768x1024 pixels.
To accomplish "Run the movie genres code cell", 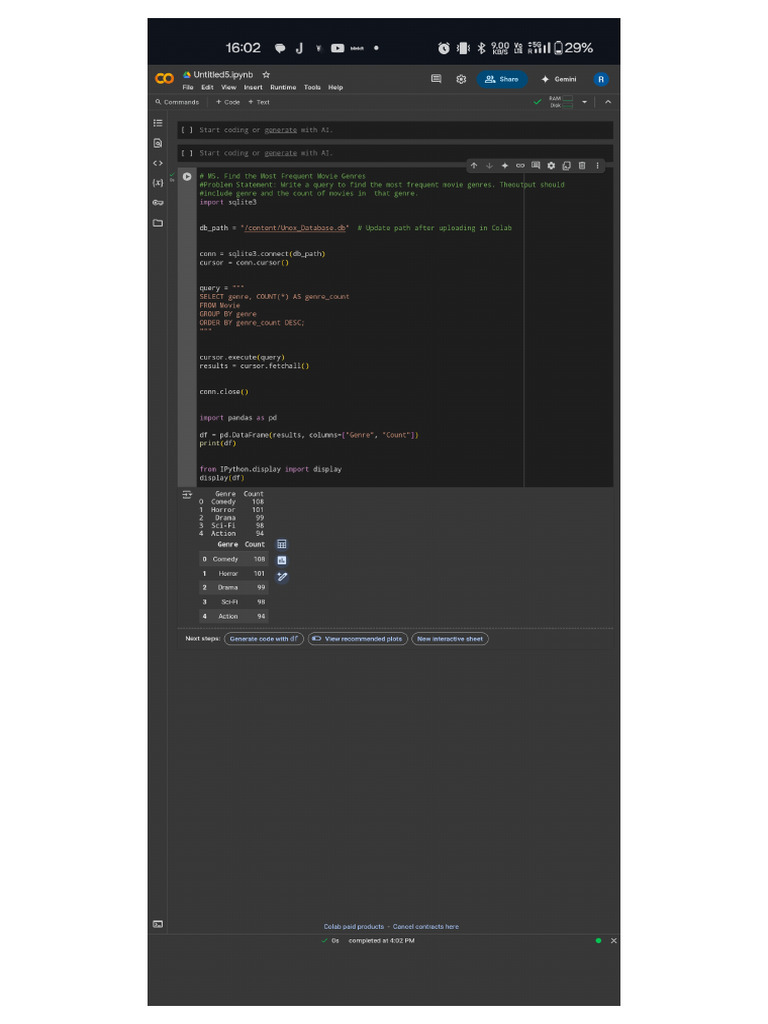I will (187, 176).
